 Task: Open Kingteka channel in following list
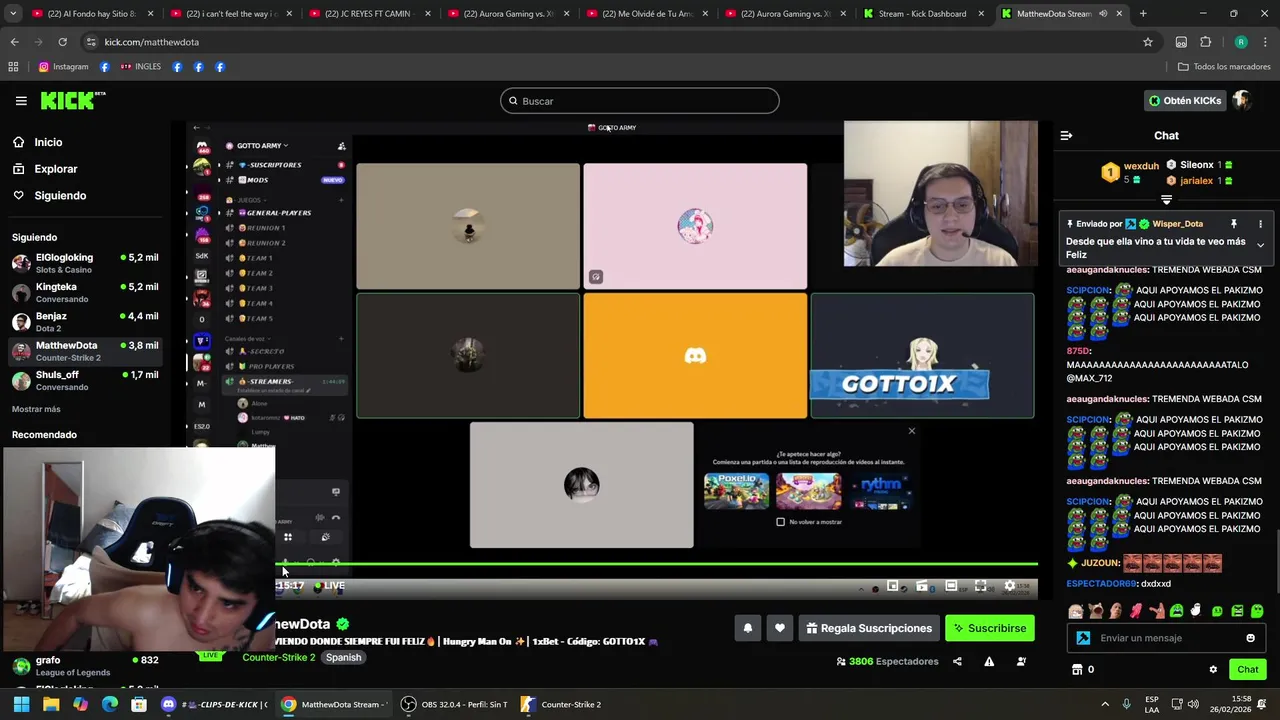click(x=84, y=292)
